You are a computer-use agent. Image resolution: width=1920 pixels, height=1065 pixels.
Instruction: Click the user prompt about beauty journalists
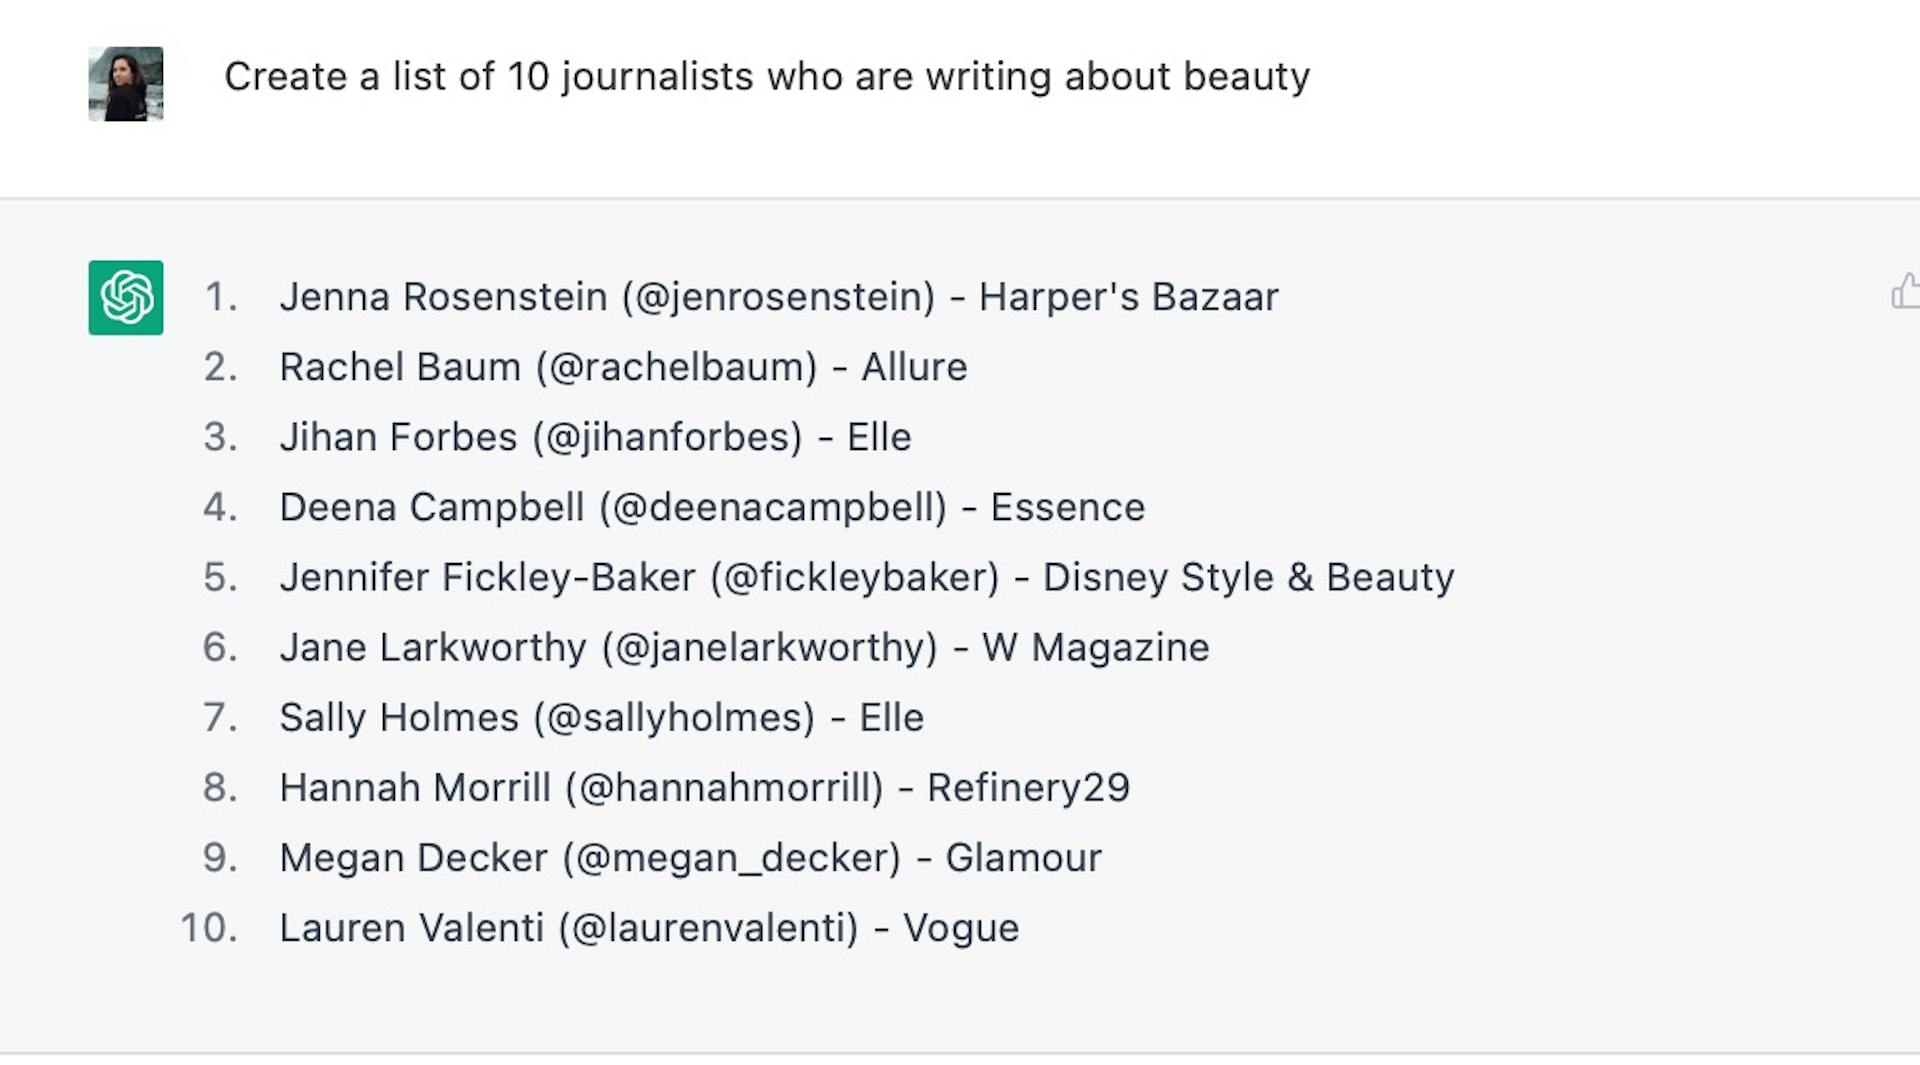[766, 77]
